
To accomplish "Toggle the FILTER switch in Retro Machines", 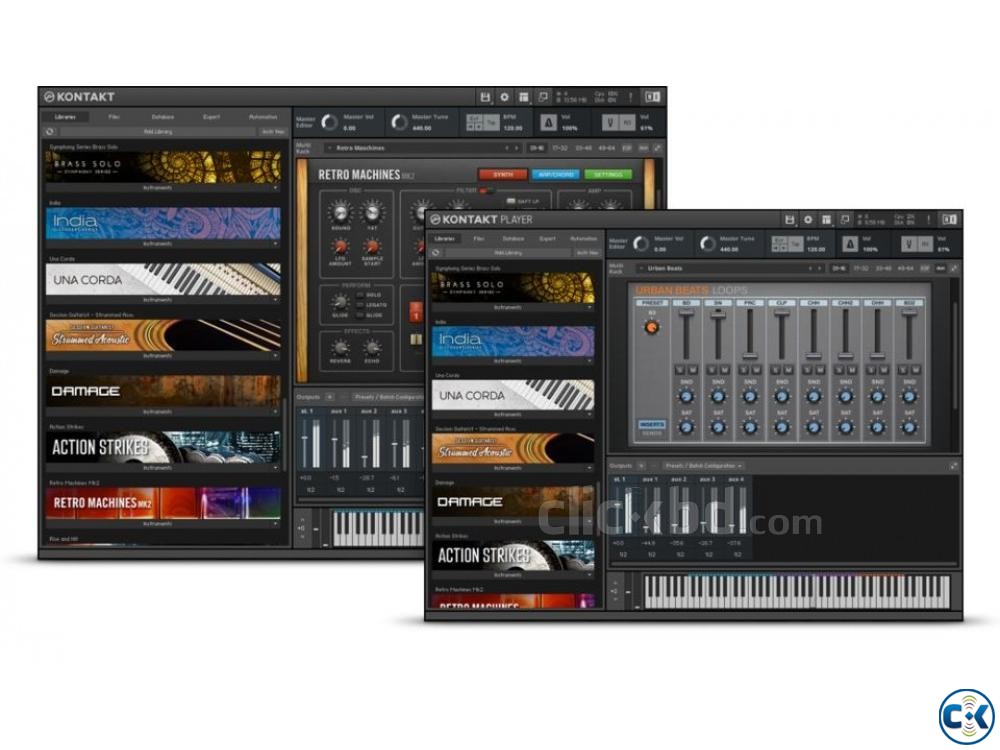I will click(485, 191).
